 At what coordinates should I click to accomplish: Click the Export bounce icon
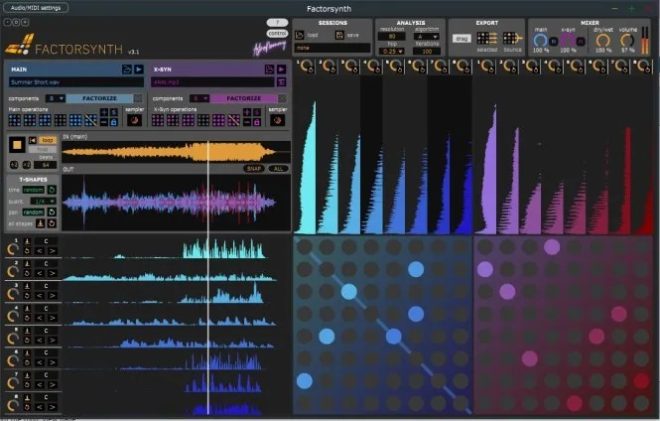click(512, 38)
